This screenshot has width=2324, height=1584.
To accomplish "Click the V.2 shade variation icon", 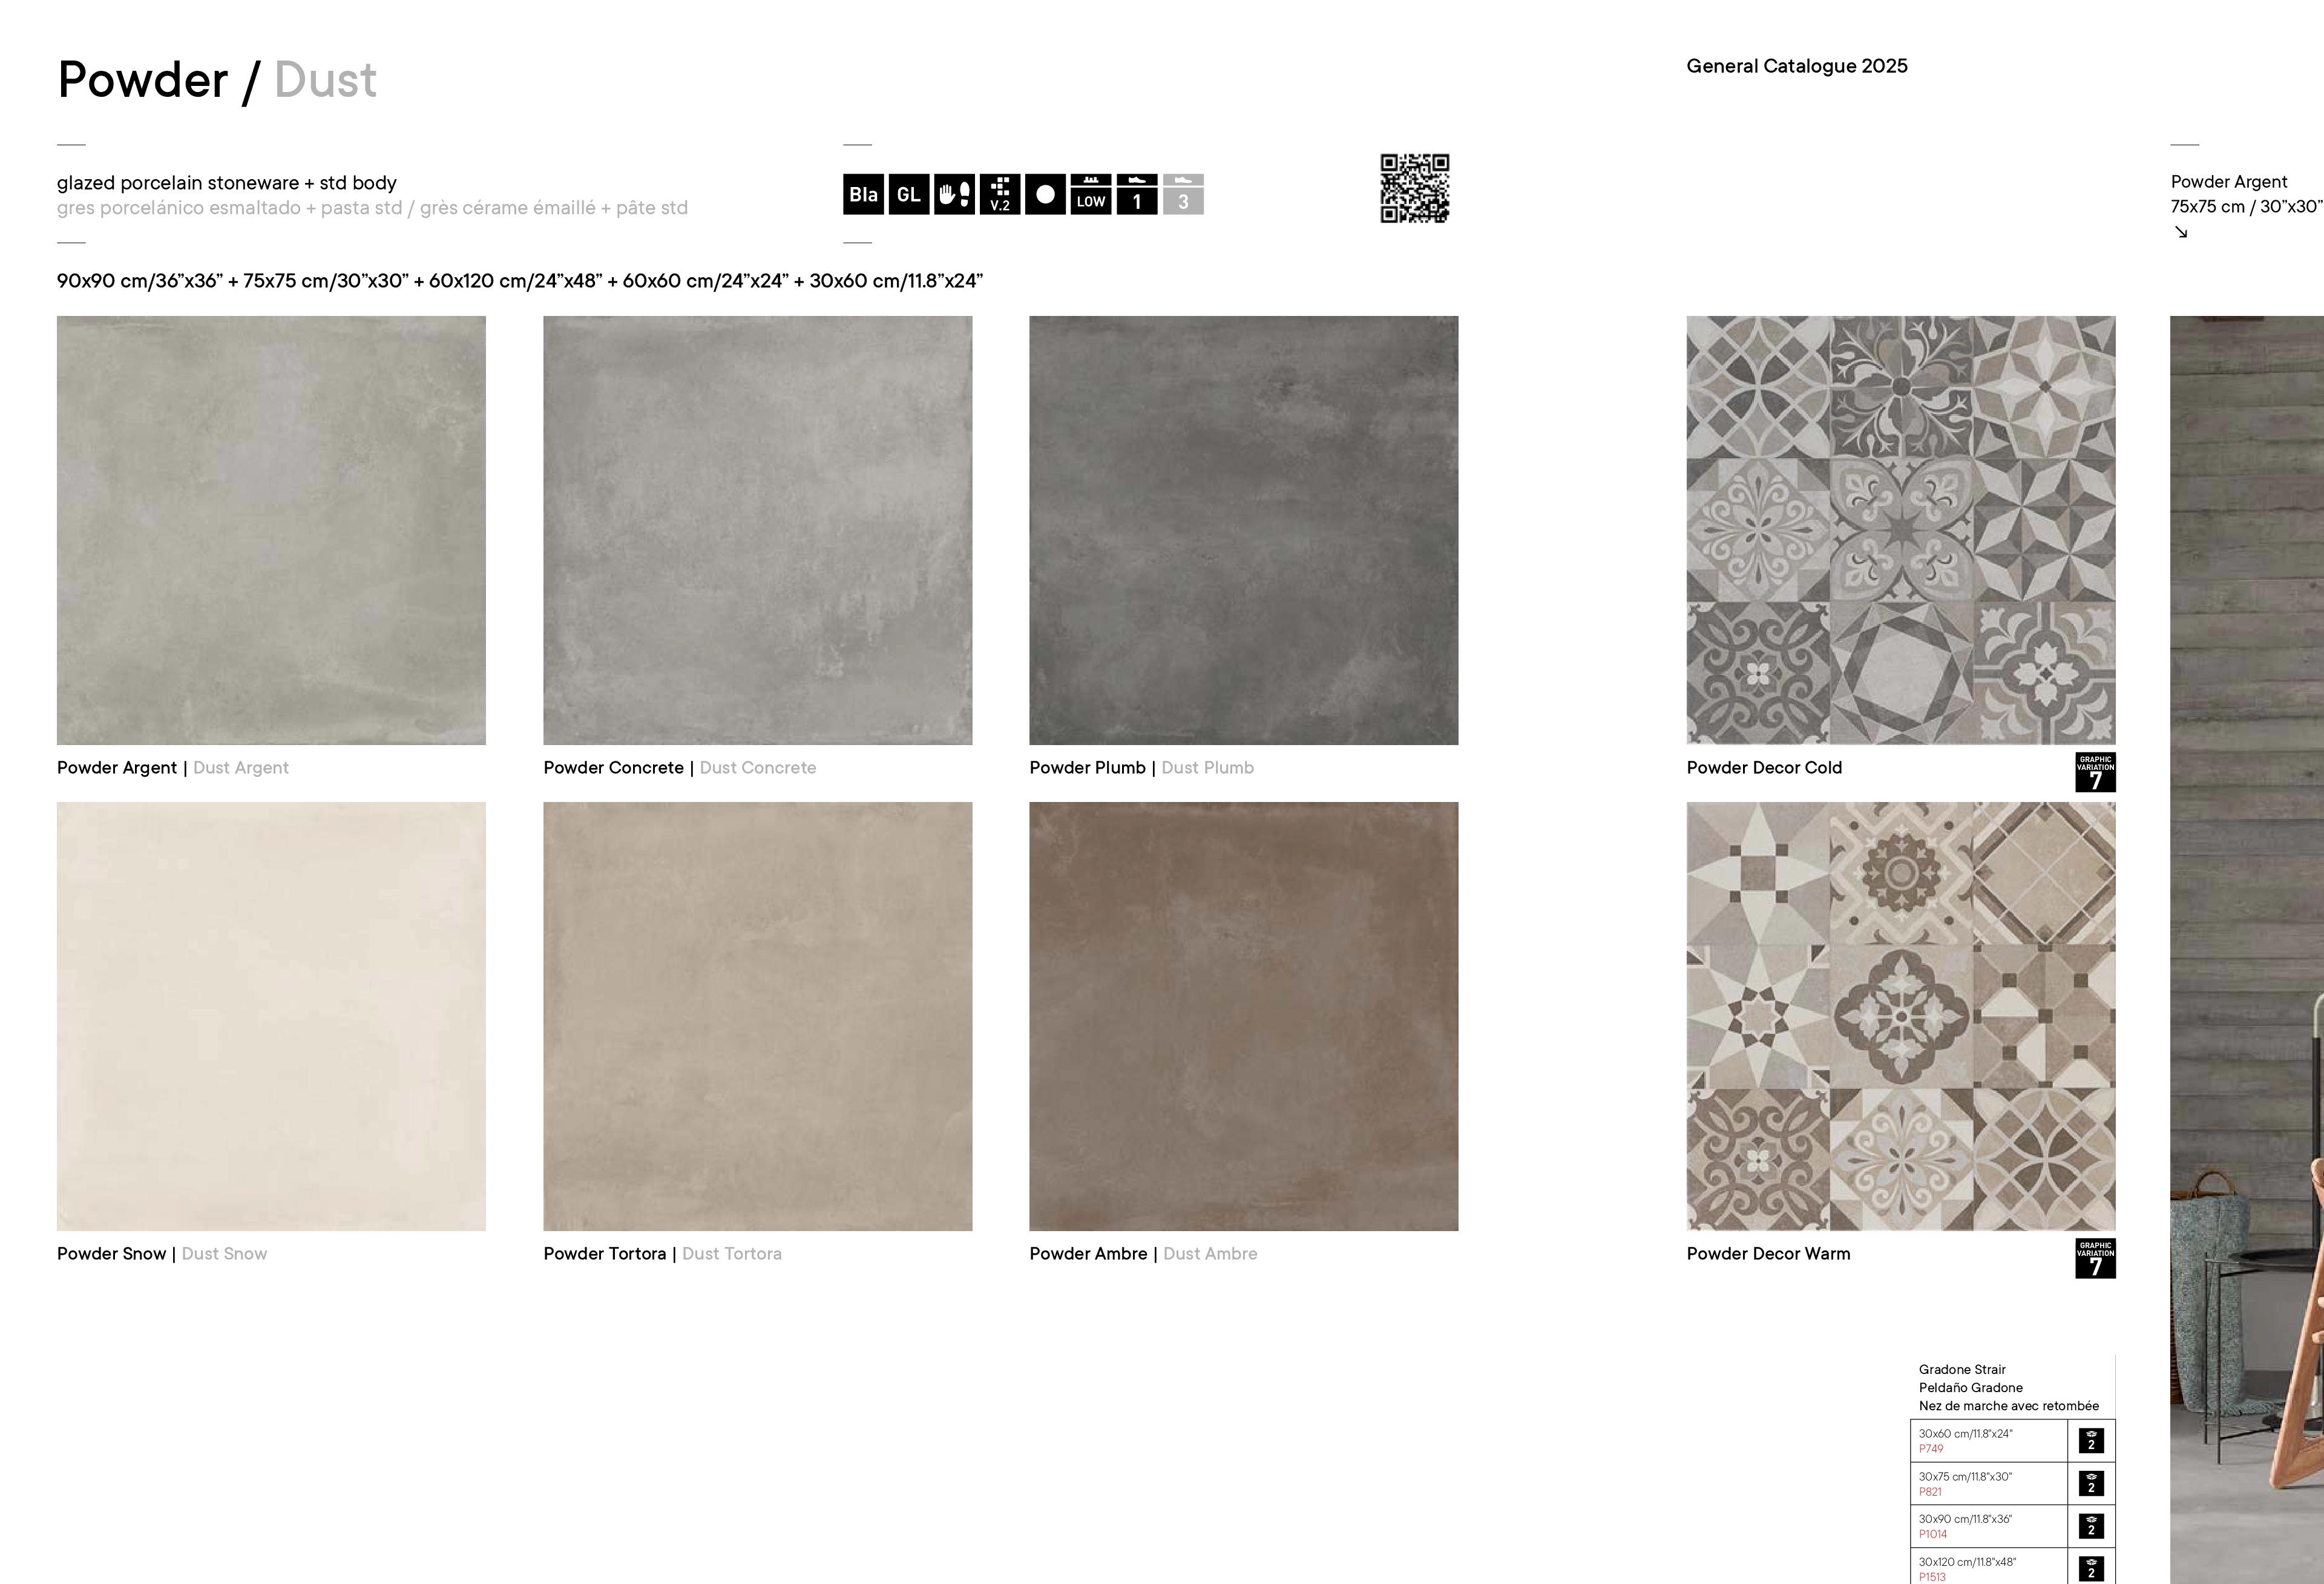I will (1000, 194).
